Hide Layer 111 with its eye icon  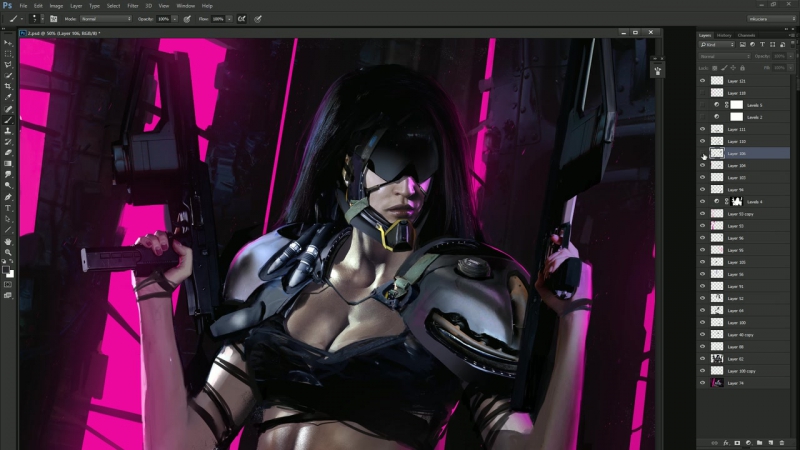pyautogui.click(x=703, y=129)
